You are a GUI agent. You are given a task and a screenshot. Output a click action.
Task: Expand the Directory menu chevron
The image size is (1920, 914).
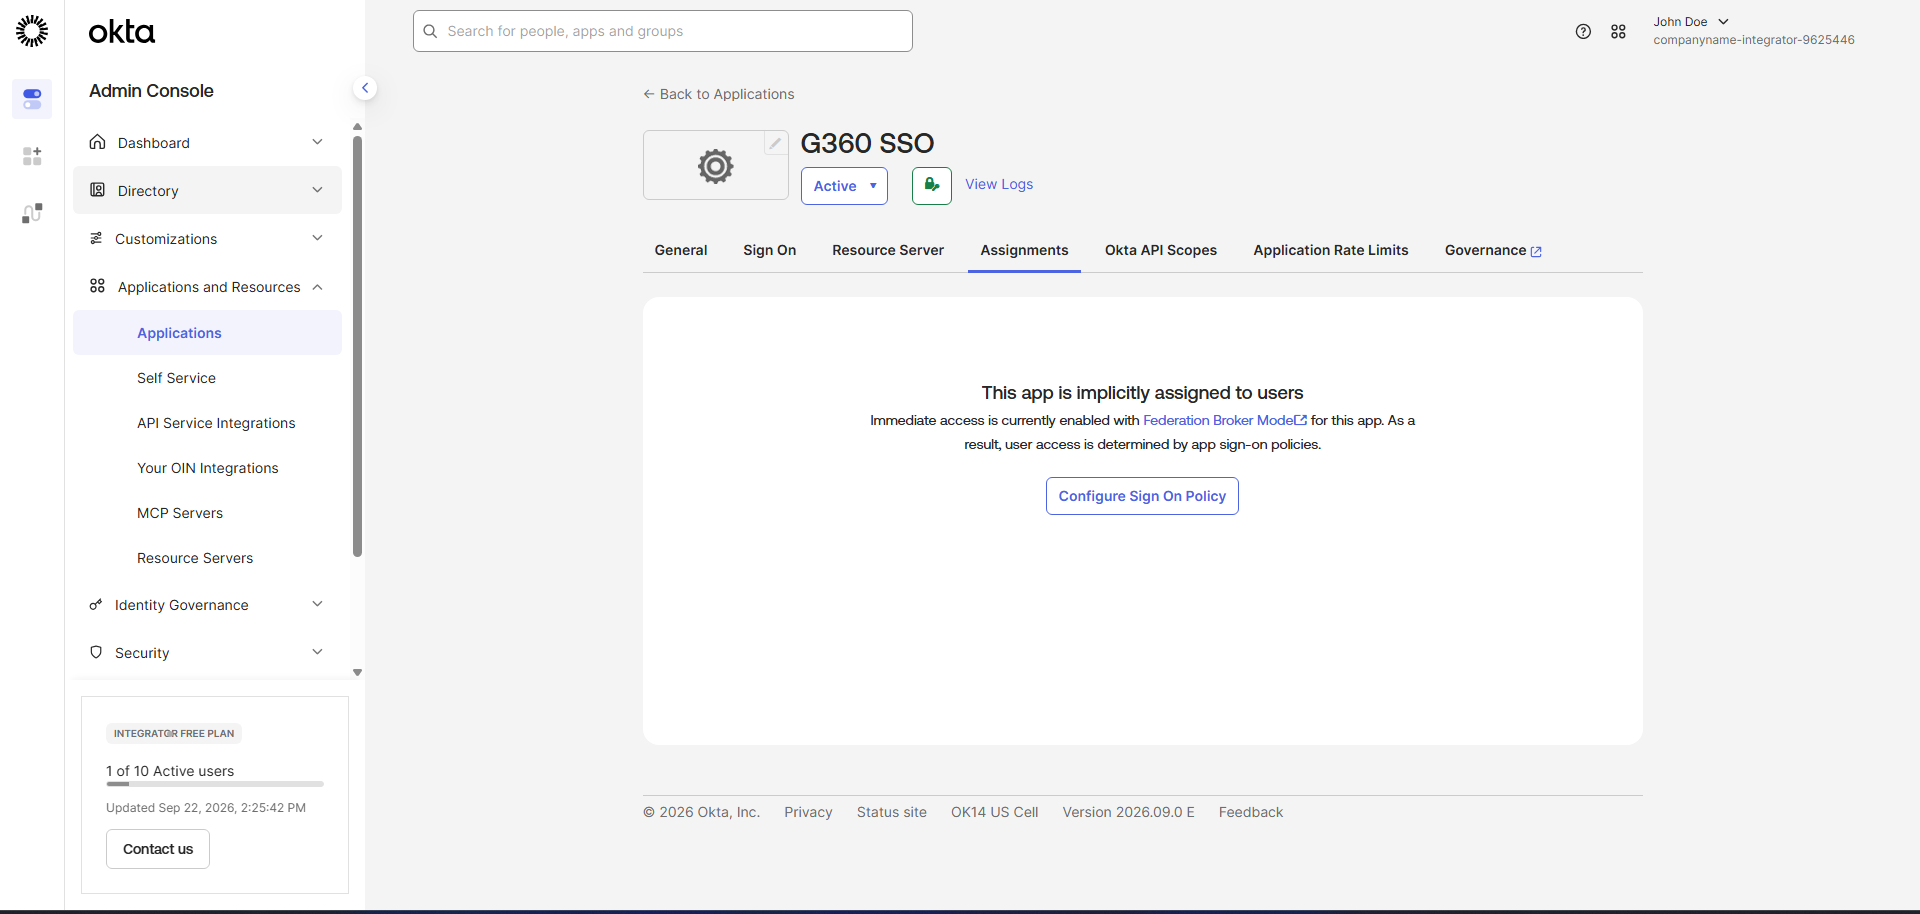point(317,190)
